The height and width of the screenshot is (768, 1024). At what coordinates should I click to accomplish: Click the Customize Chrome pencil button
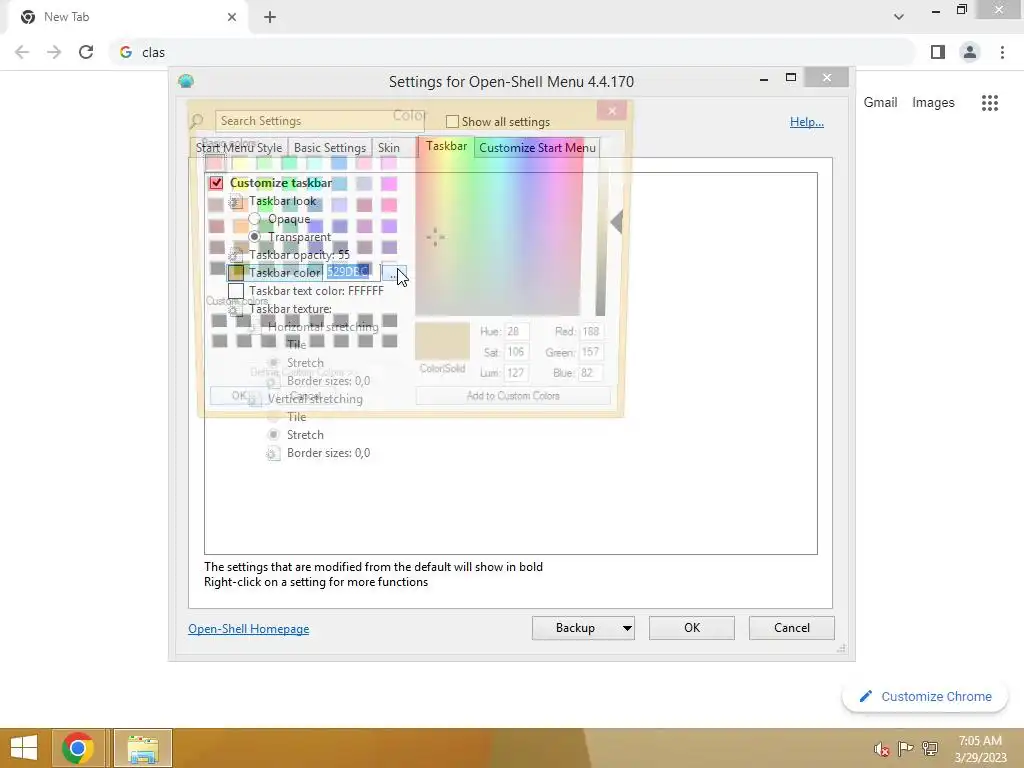click(x=925, y=697)
